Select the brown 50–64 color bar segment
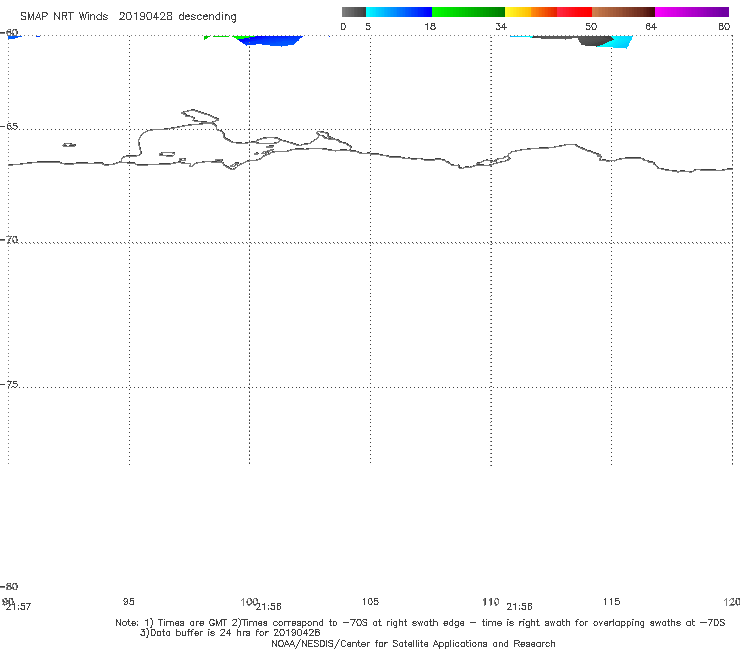This screenshot has height=650, width=740. point(623,12)
